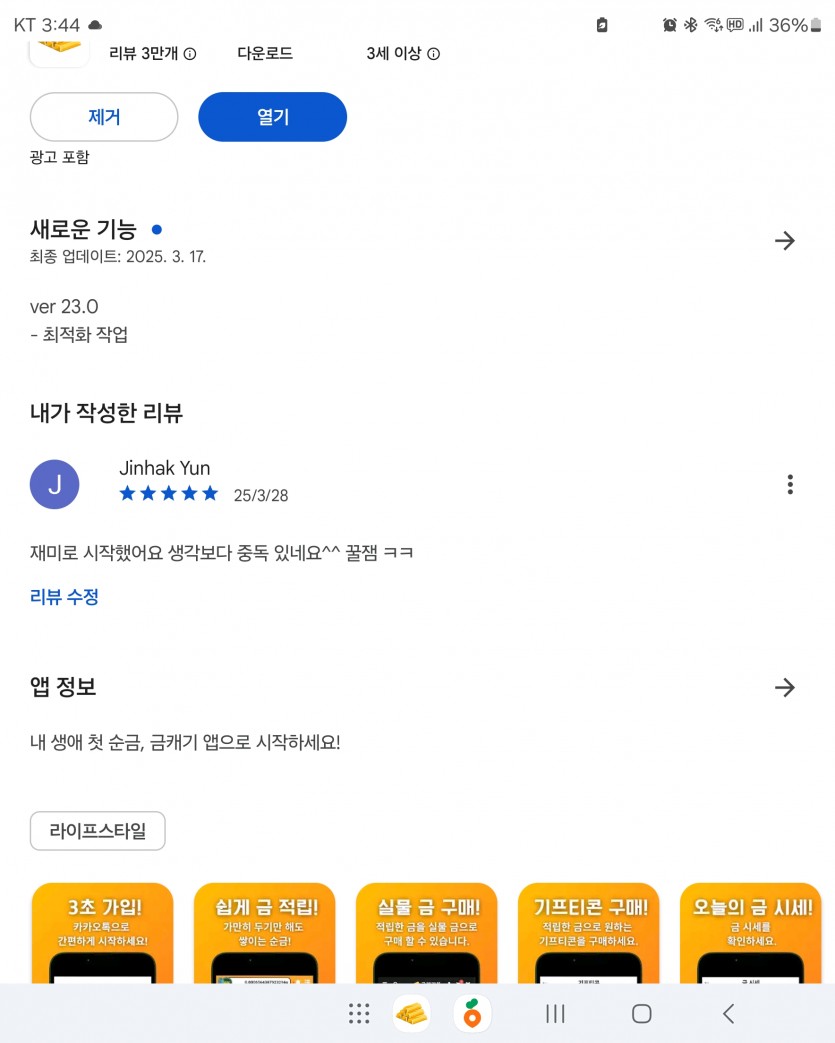
Task: Open the 3초 가입! screenshot thumbnail
Action: [102, 933]
